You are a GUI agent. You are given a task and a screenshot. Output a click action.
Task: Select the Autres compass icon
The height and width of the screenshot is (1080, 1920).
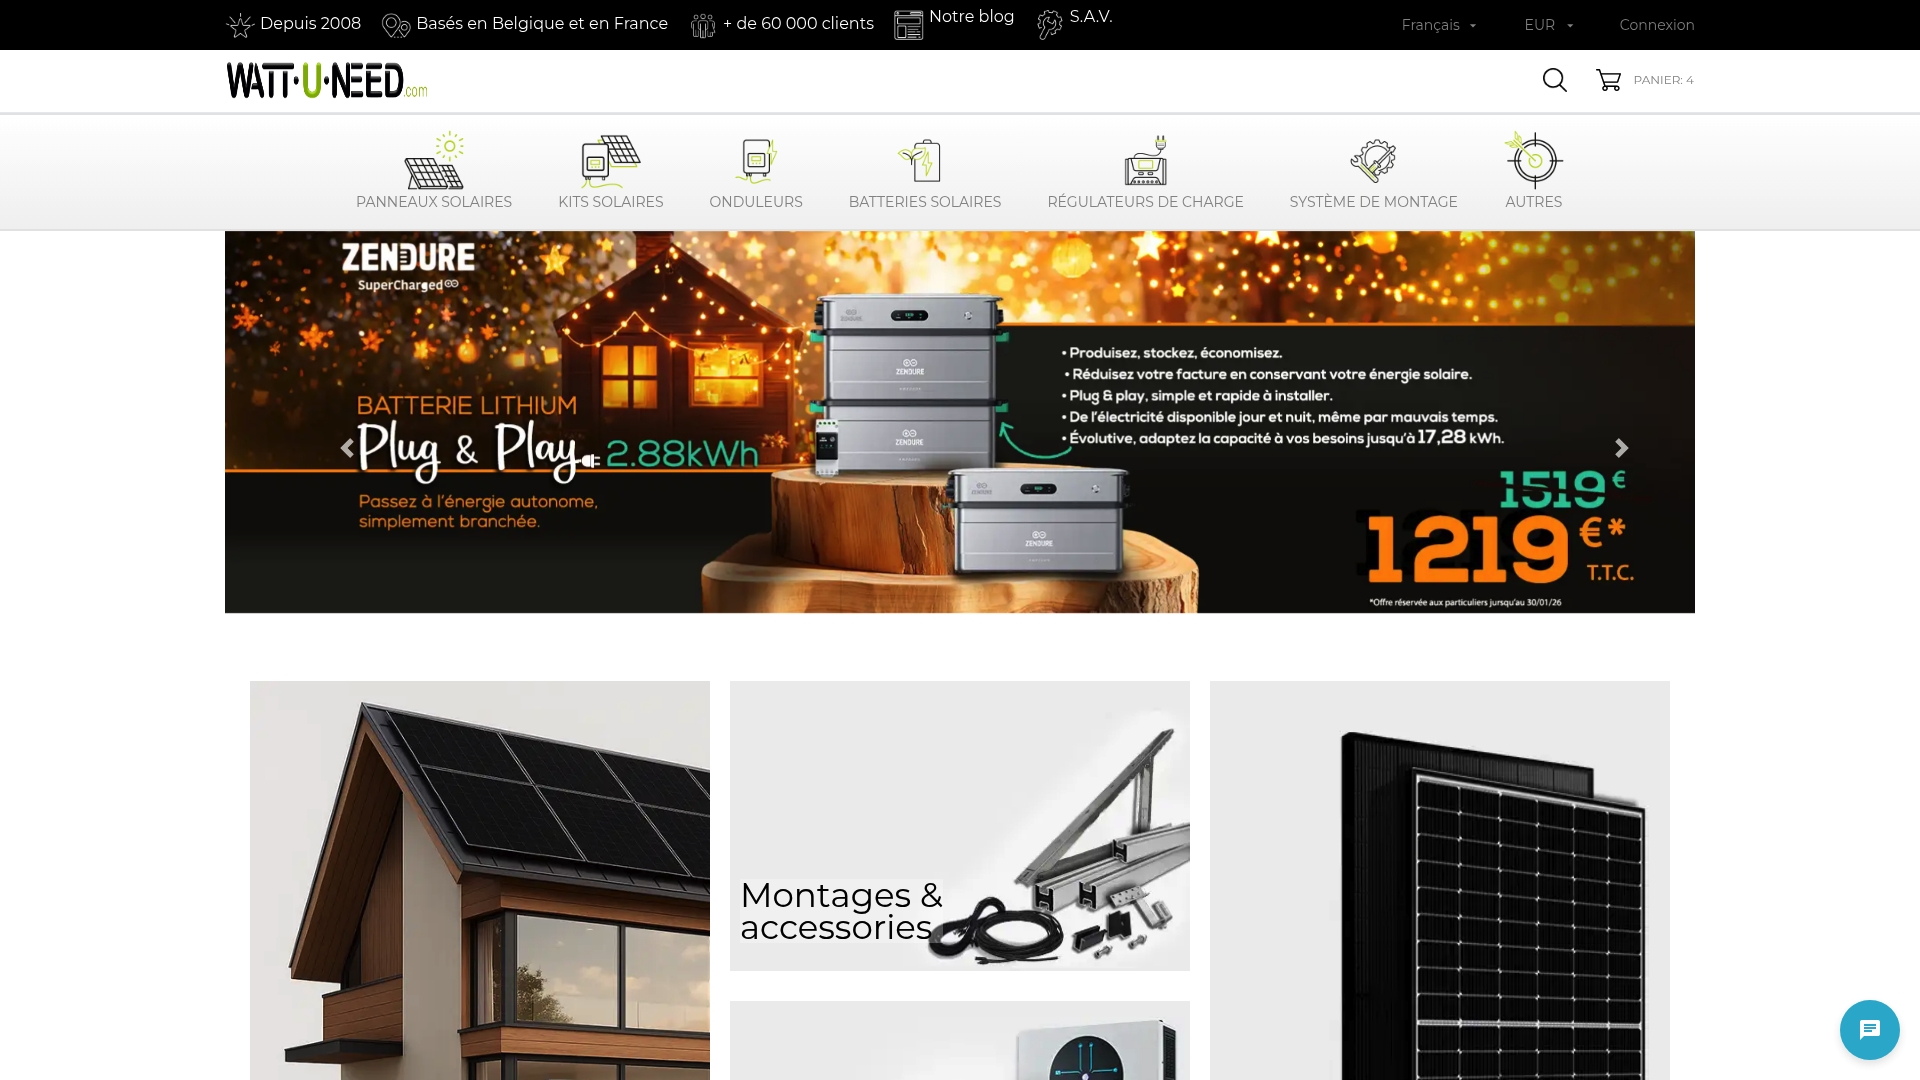1533,158
